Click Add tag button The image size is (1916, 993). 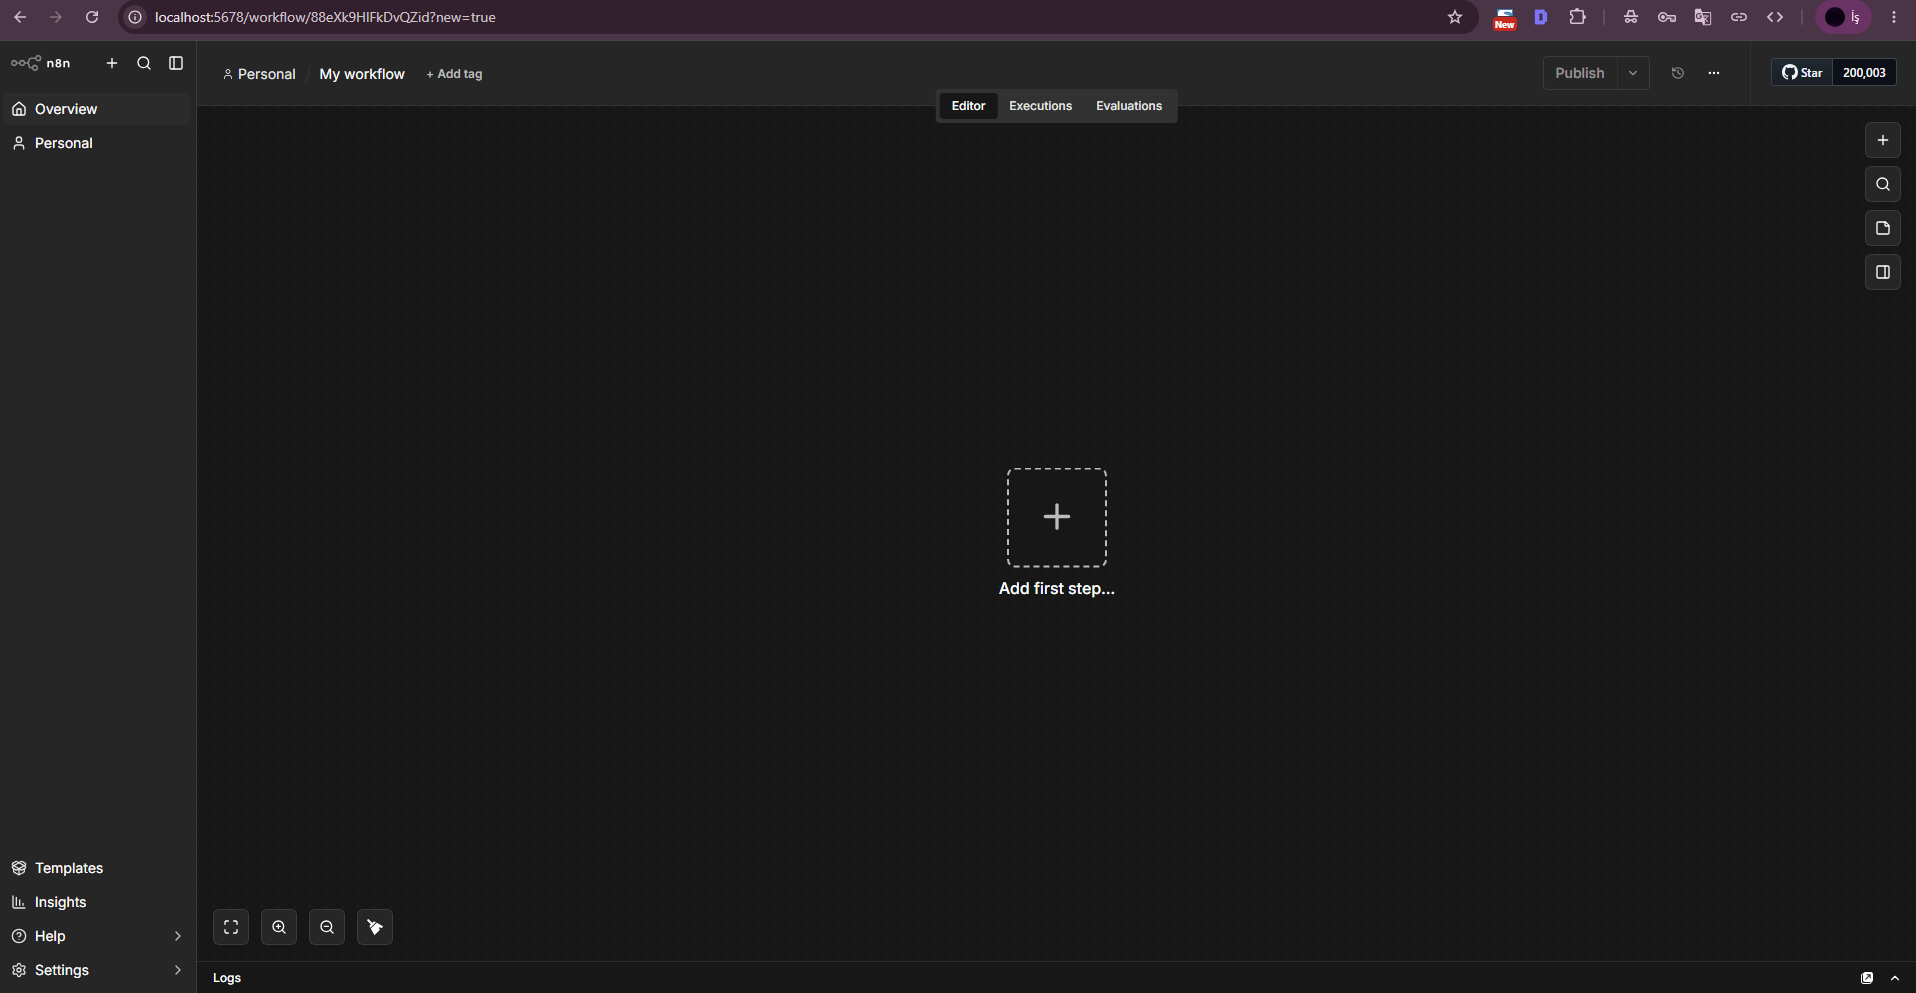click(454, 74)
